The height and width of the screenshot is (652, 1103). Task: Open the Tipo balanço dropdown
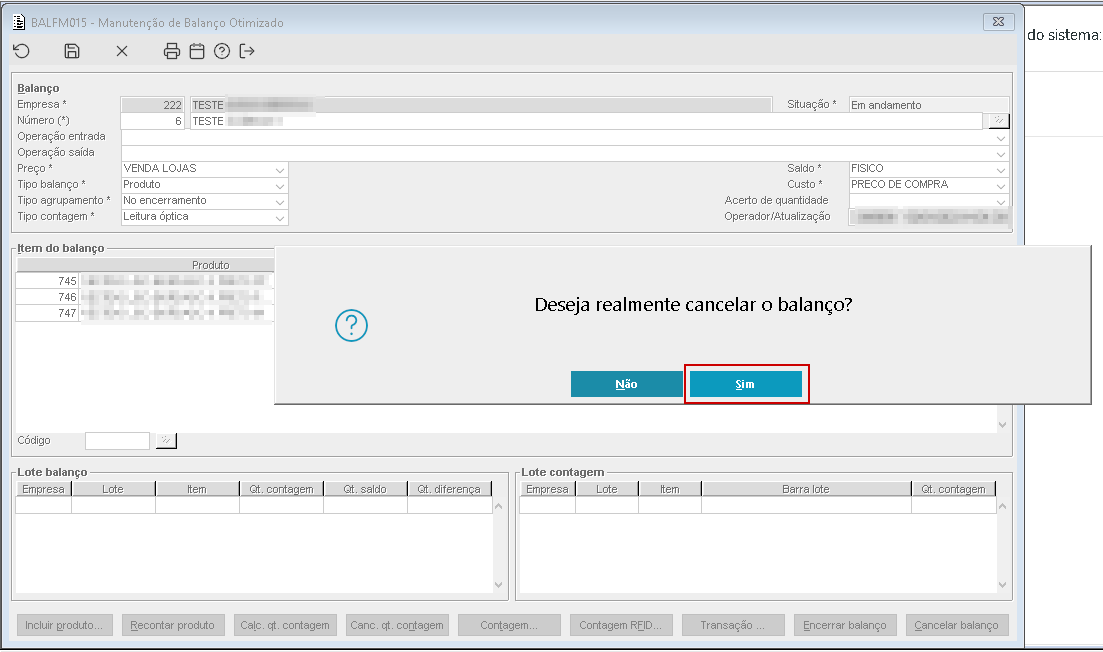(x=280, y=186)
